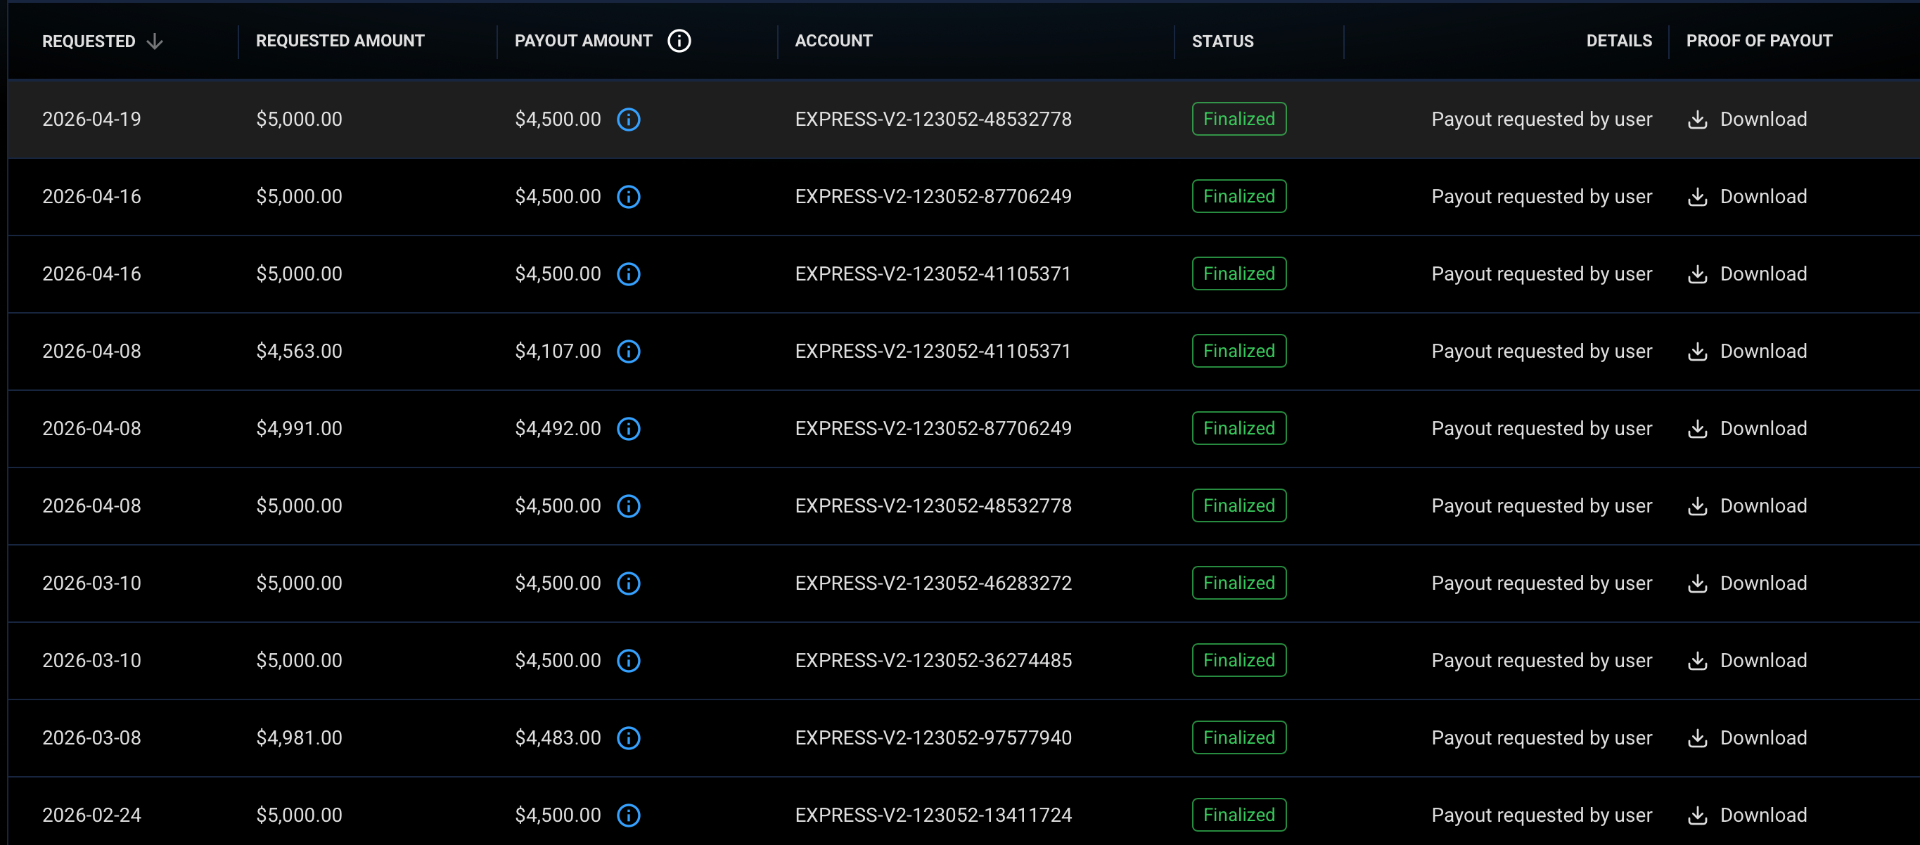This screenshot has height=845, width=1920.
Task: Select requested amount $4,563.00
Action: tap(299, 351)
